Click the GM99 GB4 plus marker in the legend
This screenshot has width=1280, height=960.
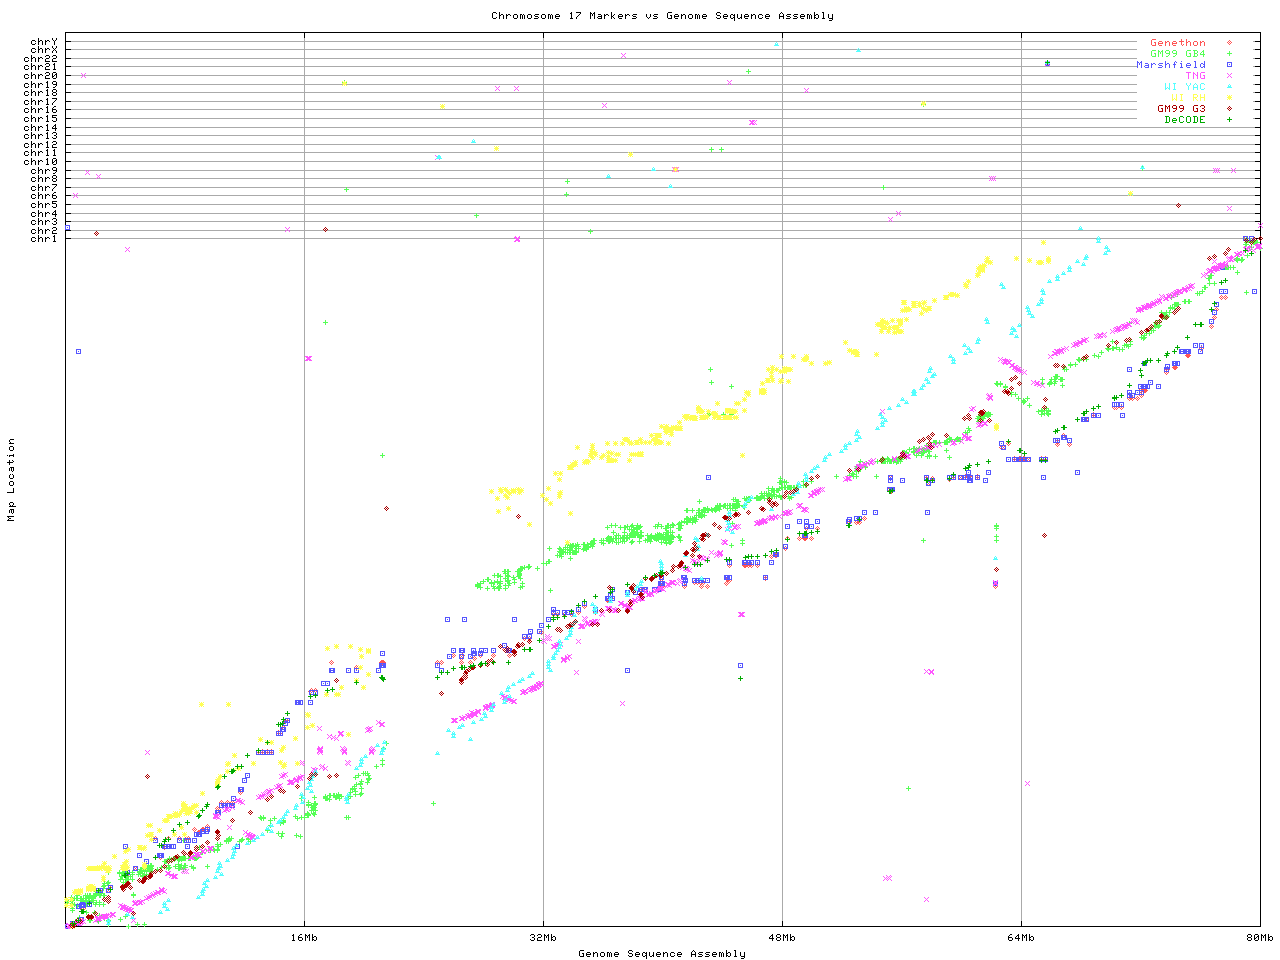pos(1229,54)
